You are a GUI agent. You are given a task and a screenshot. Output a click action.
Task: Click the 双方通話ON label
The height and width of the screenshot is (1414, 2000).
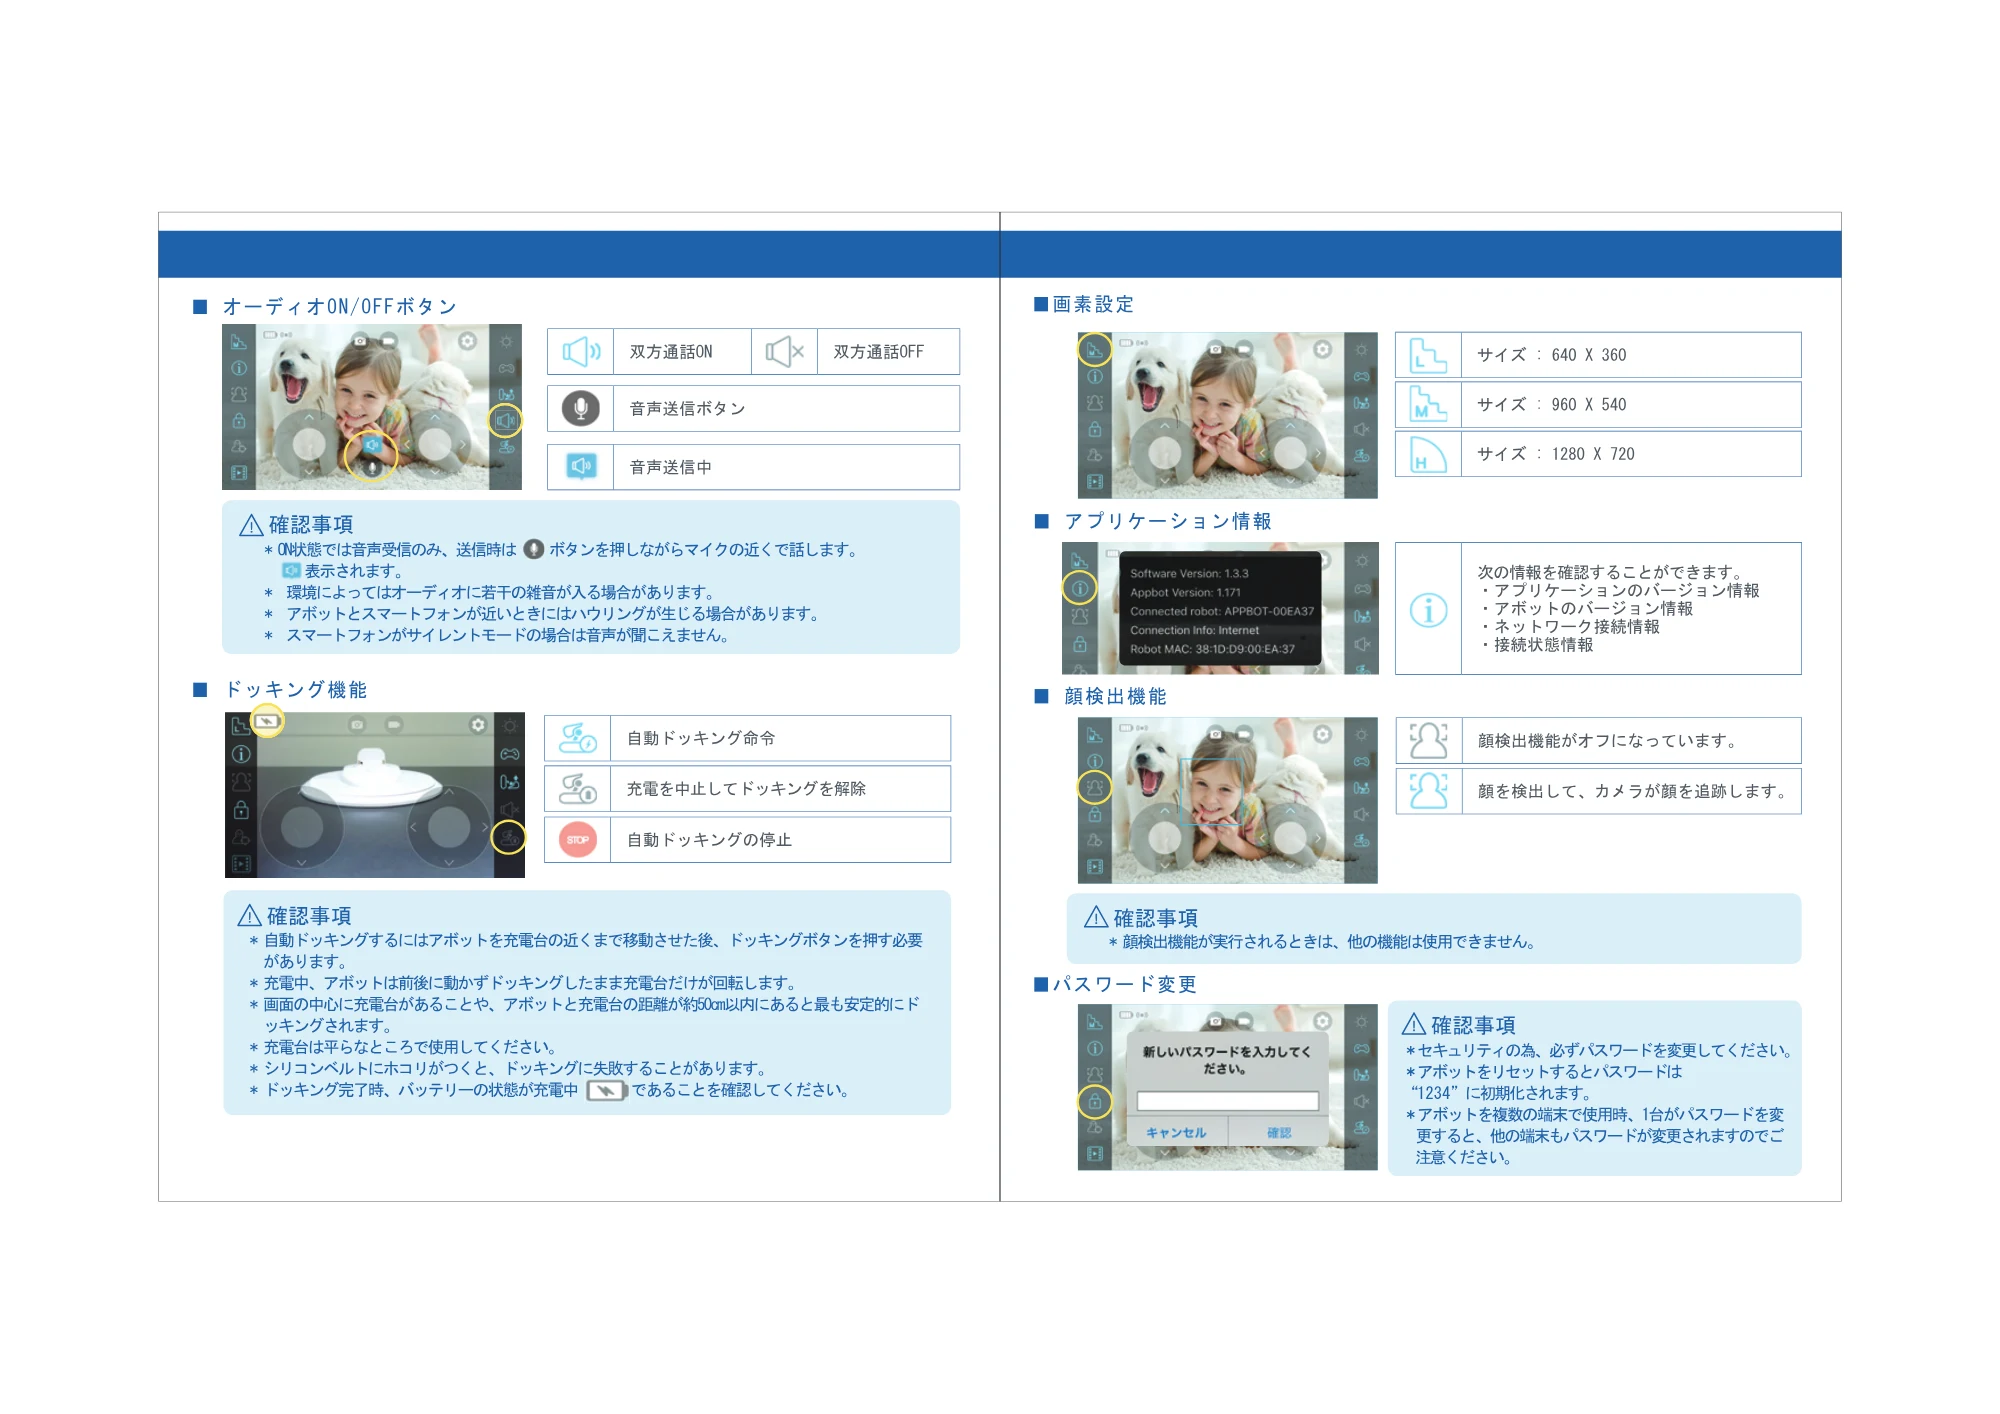[671, 352]
